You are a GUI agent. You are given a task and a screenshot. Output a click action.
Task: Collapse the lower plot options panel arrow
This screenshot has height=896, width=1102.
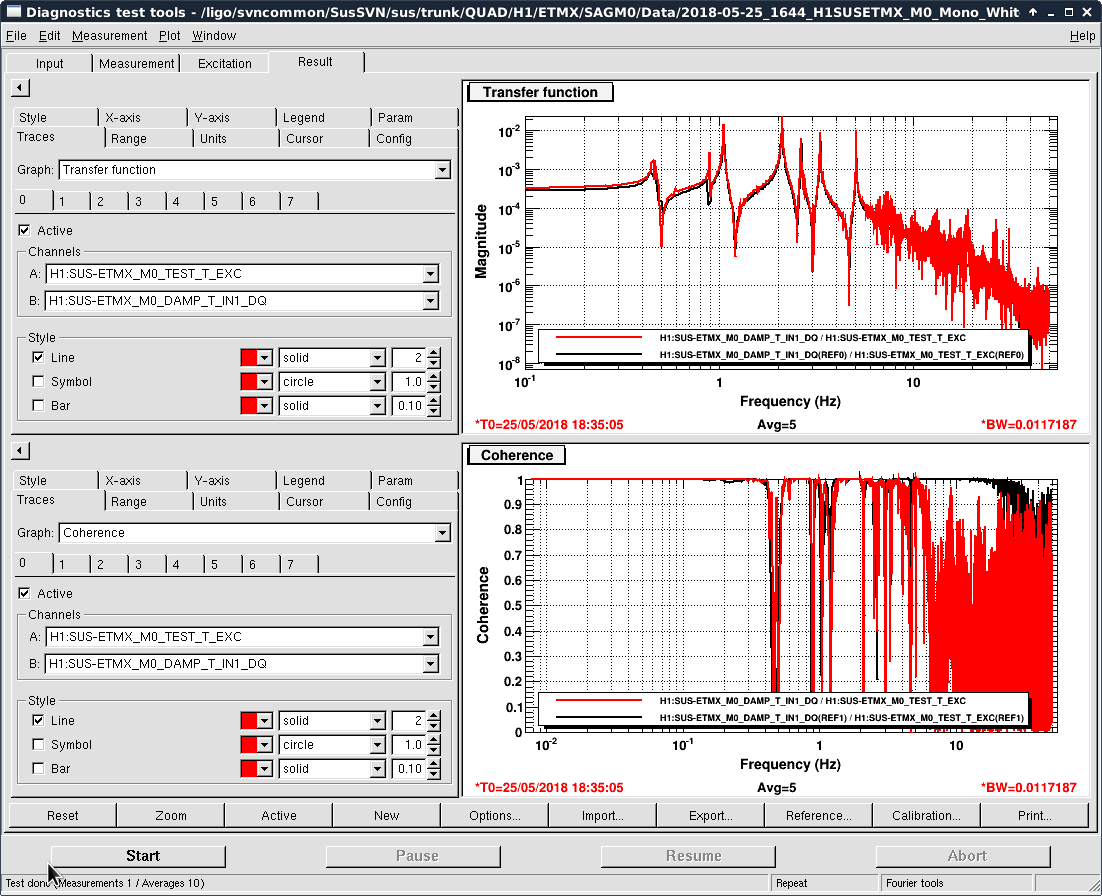20,451
